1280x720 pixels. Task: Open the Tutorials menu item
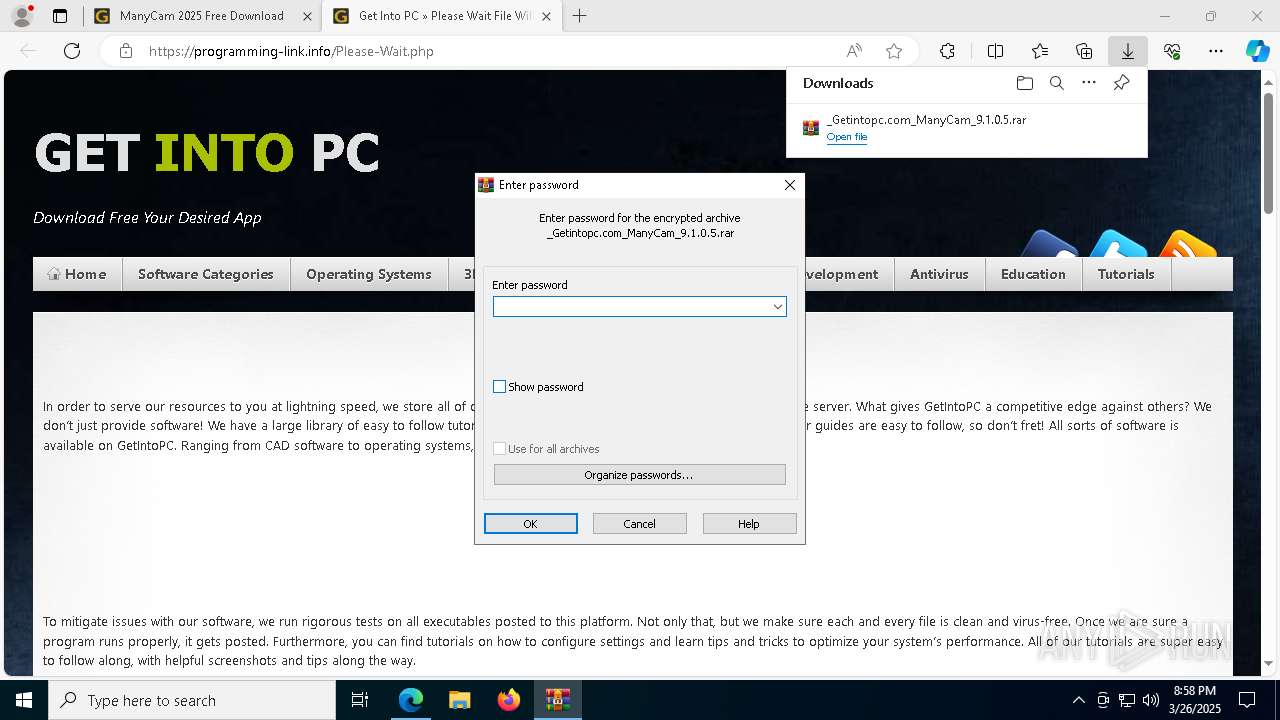click(1126, 274)
